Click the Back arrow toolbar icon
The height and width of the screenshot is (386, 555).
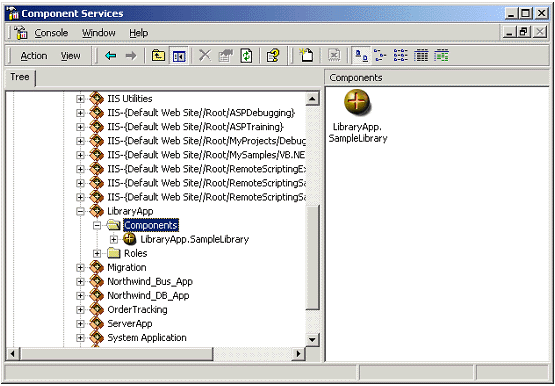(x=110, y=56)
